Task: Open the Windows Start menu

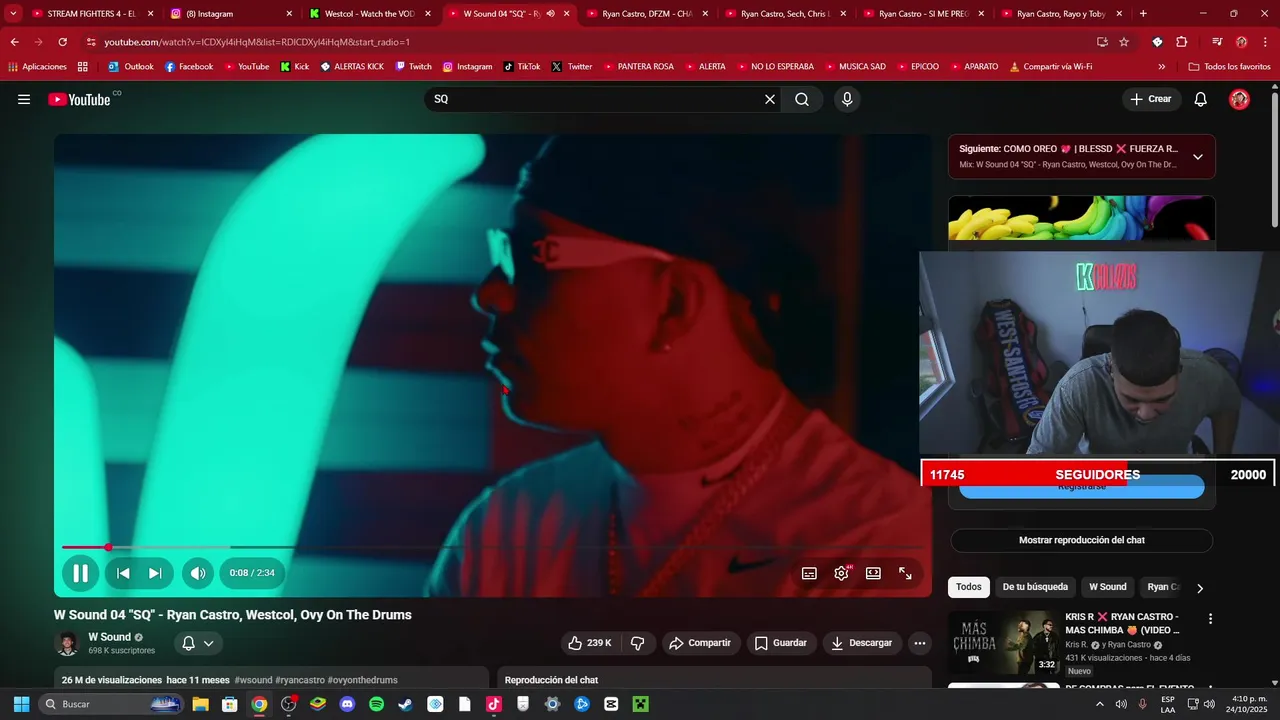Action: tap(21, 704)
